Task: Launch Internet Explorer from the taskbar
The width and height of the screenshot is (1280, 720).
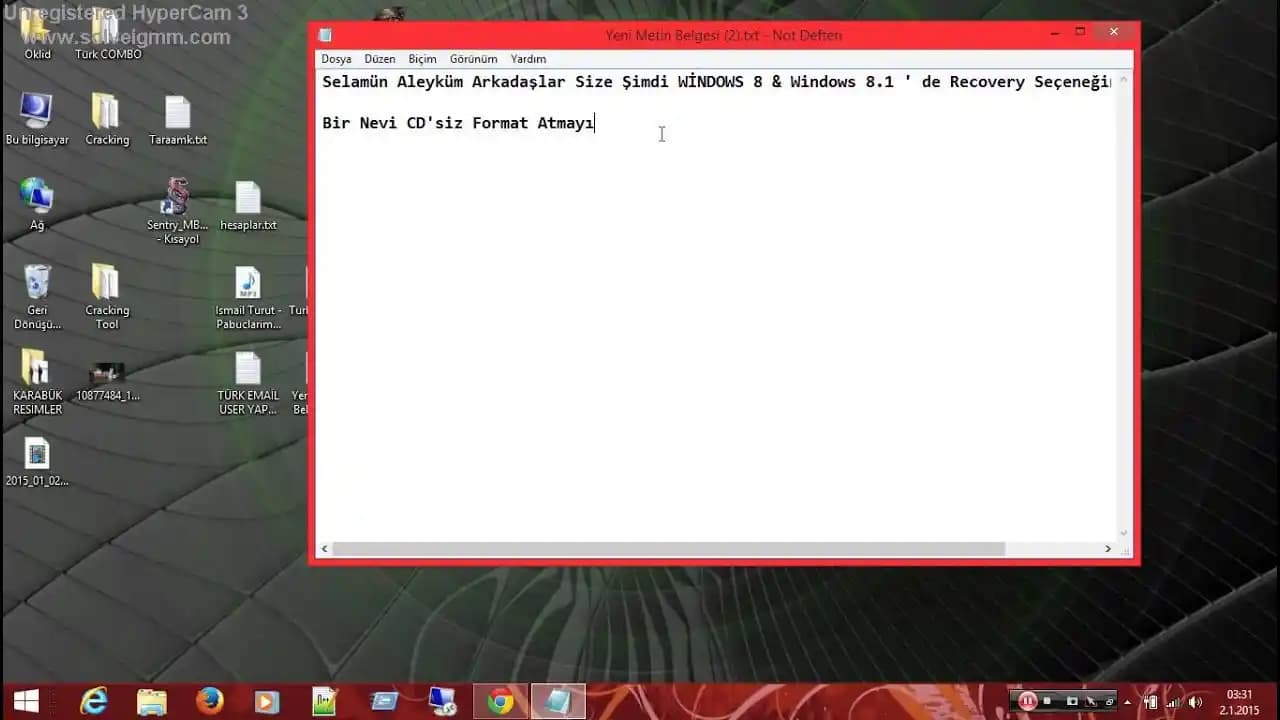Action: pos(93,701)
